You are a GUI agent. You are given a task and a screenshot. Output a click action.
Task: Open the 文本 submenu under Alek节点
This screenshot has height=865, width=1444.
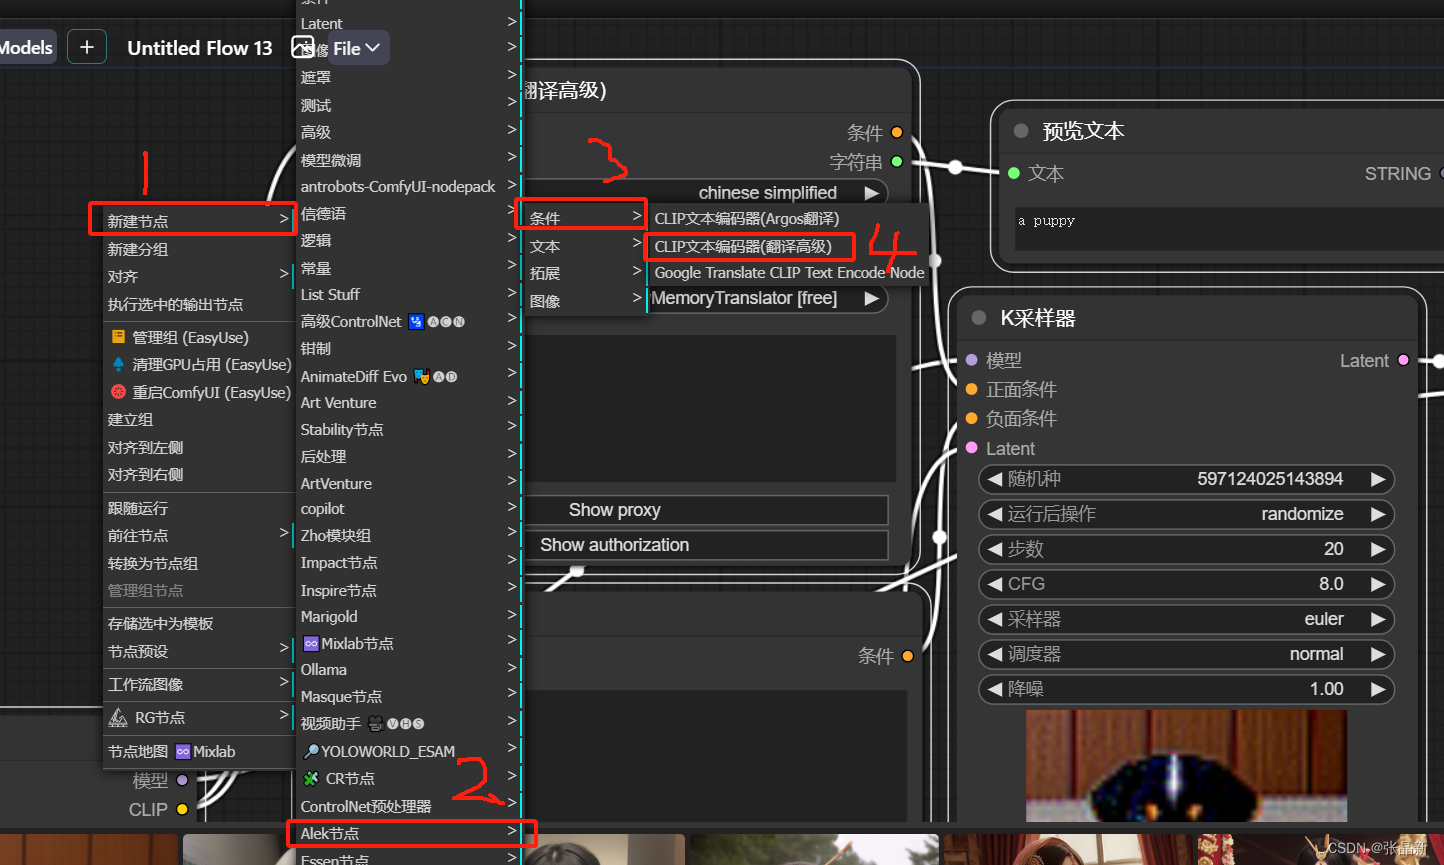point(584,246)
